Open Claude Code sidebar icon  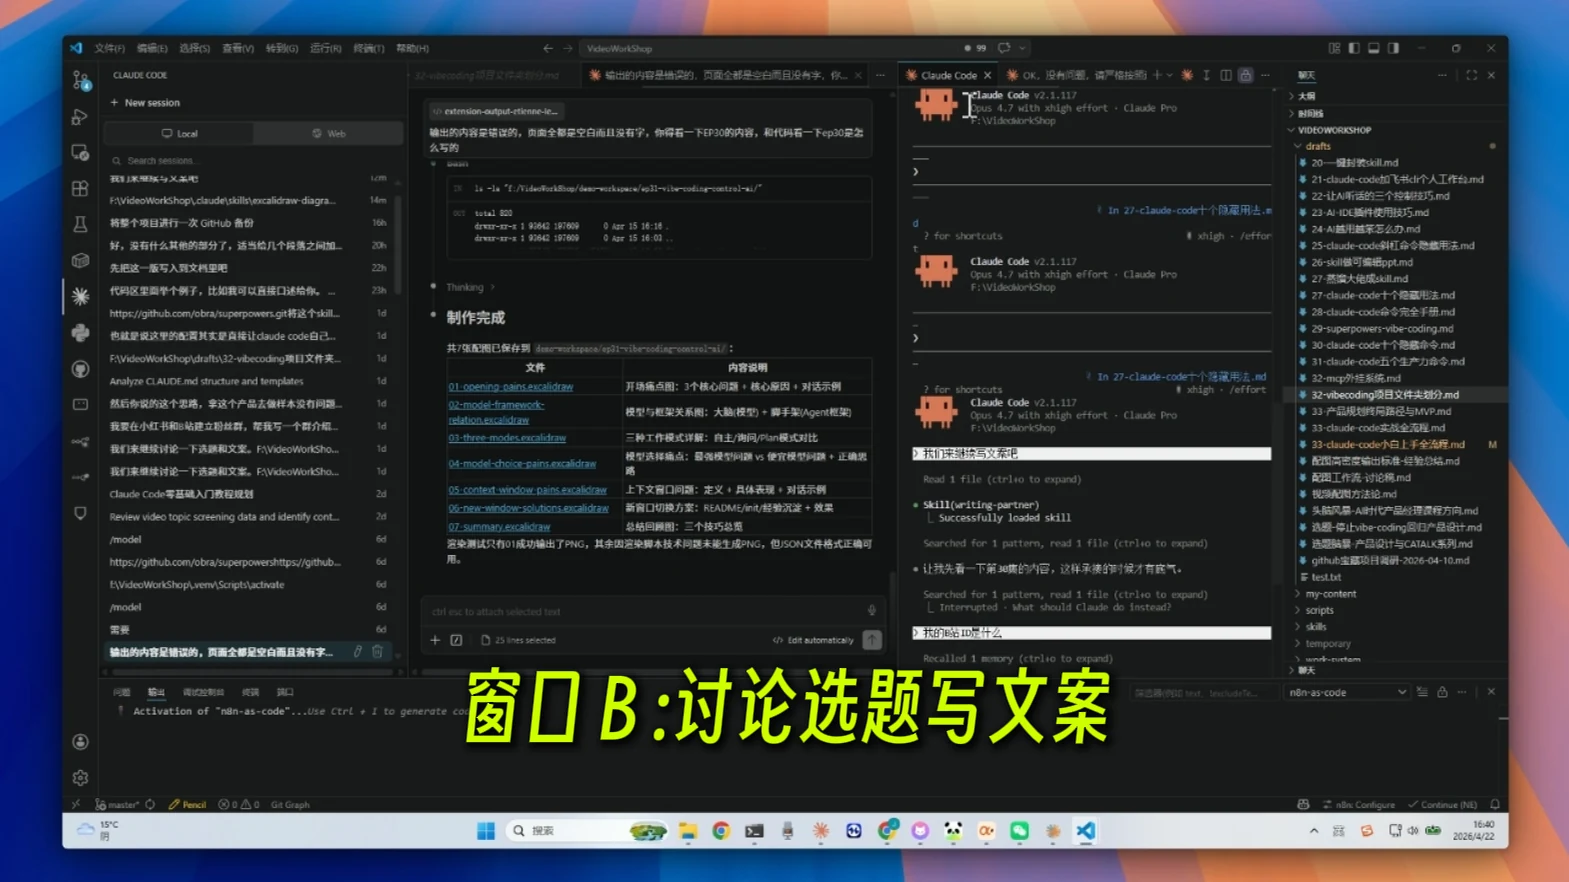coord(81,296)
